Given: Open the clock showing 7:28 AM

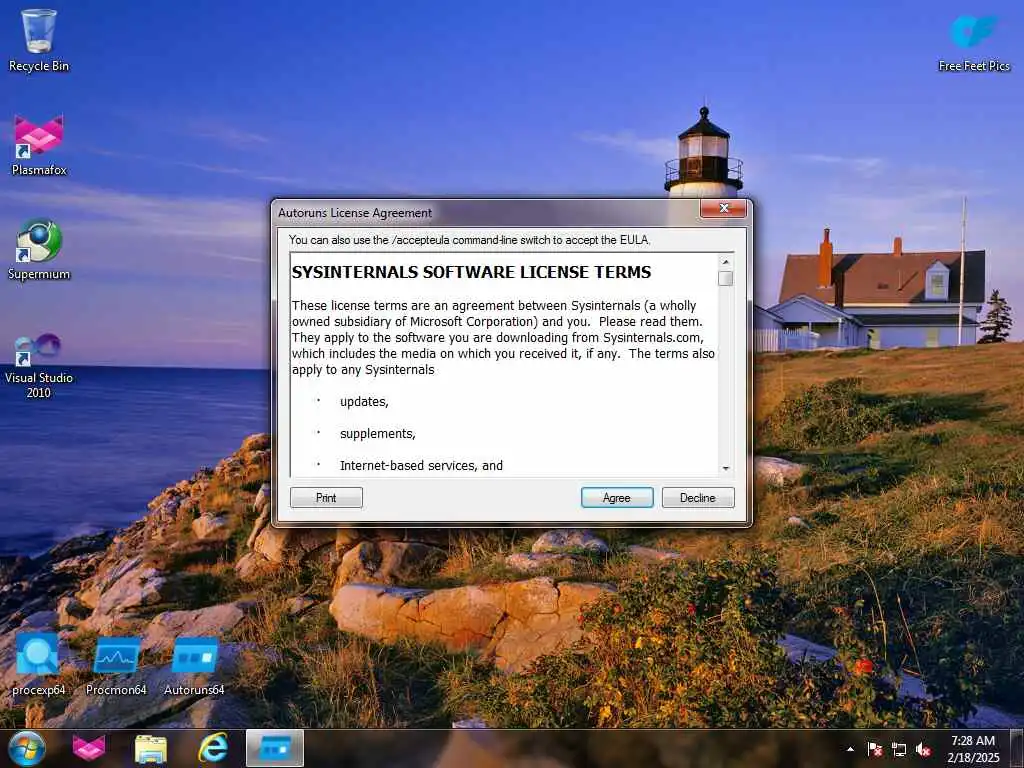Looking at the screenshot, I should pyautogui.click(x=973, y=748).
